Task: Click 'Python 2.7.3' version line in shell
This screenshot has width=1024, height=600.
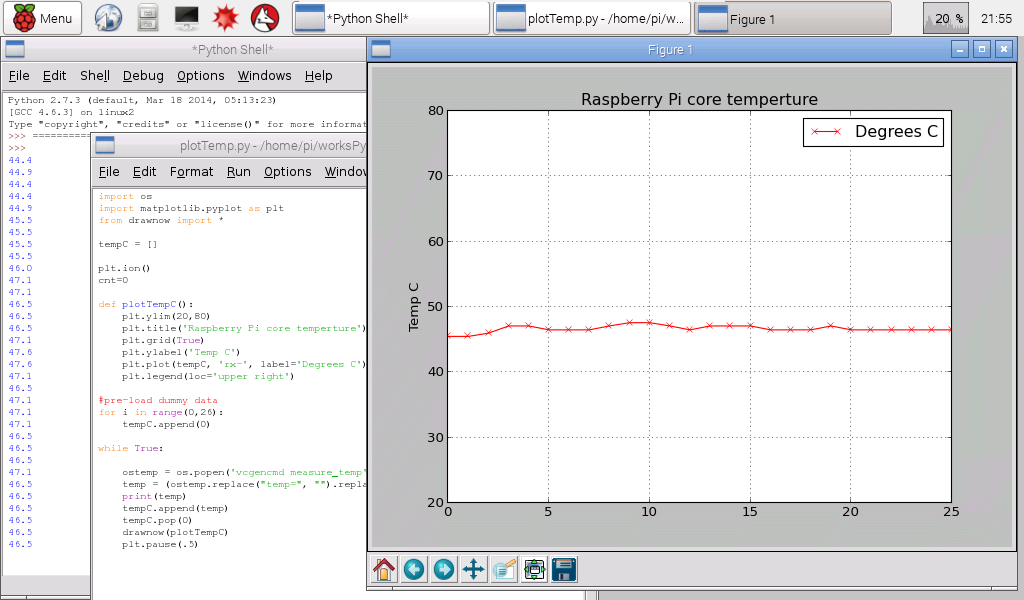Action: click(x=142, y=100)
